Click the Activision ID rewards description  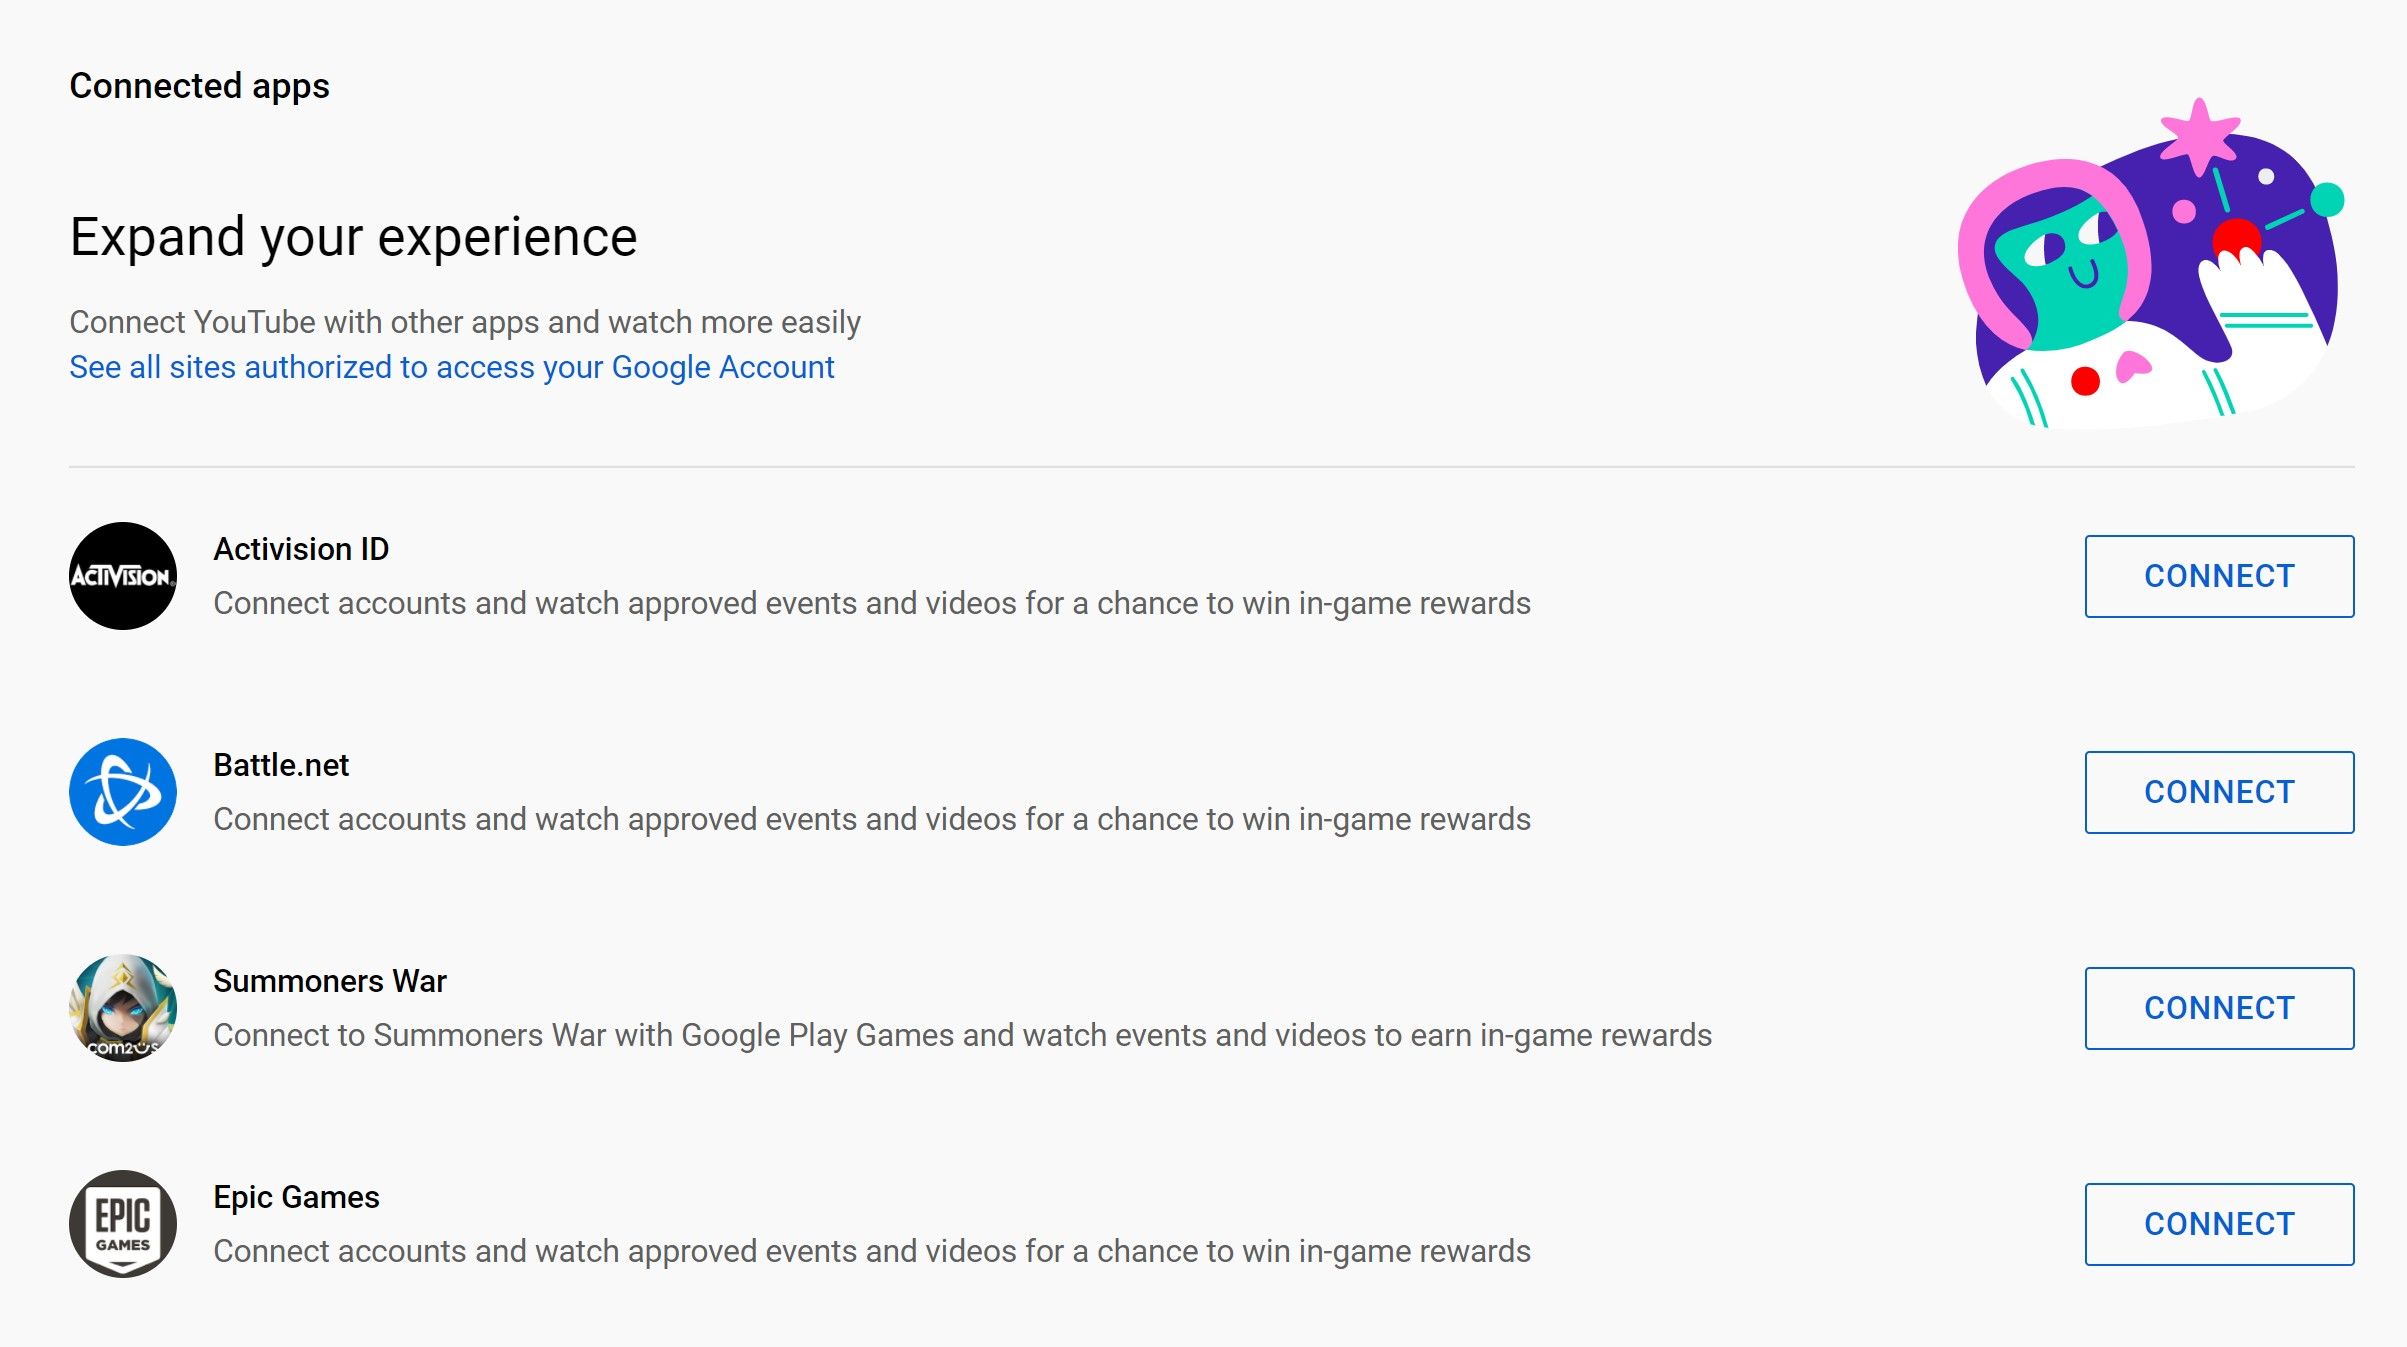[872, 603]
